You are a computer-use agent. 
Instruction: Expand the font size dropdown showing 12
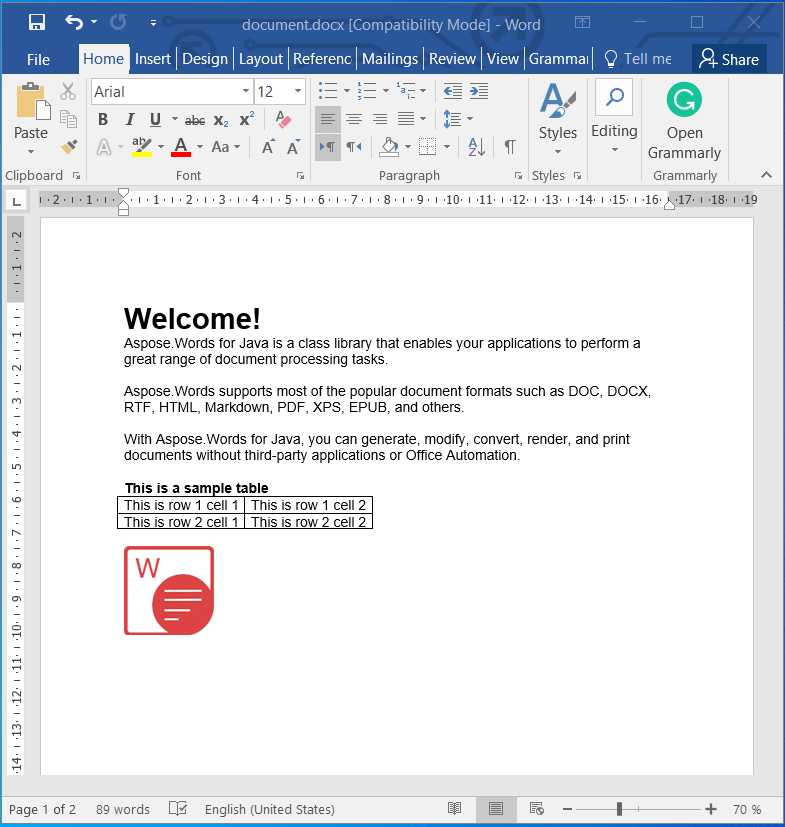click(298, 92)
